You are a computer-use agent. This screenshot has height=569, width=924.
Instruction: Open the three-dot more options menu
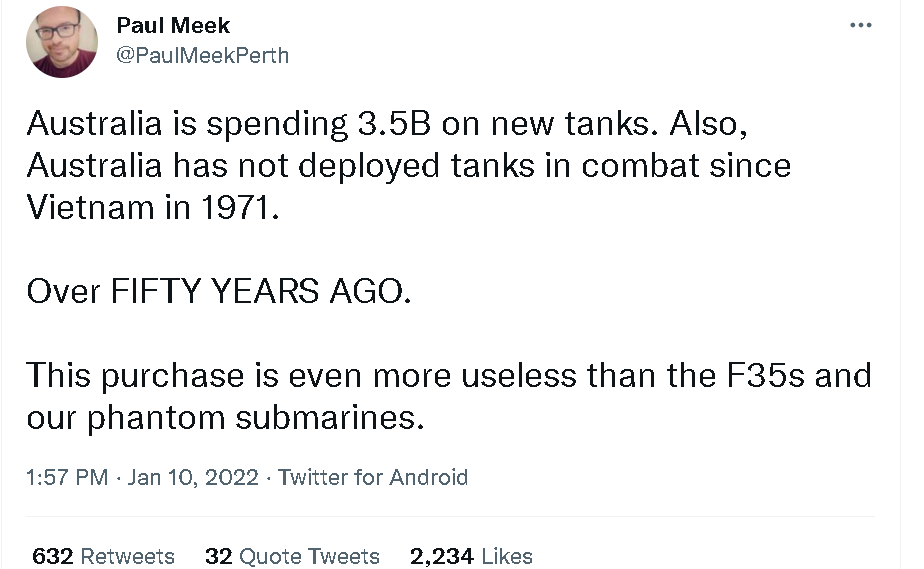(x=860, y=25)
